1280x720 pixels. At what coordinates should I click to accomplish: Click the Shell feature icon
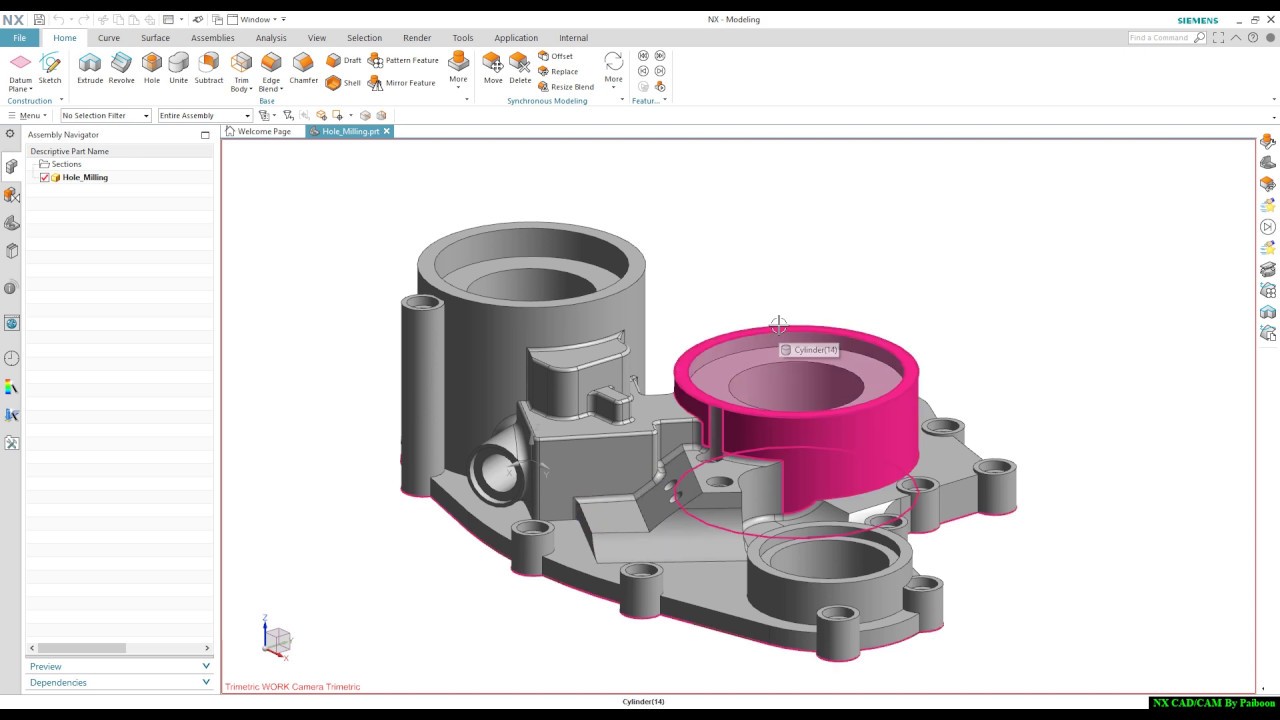coord(334,83)
